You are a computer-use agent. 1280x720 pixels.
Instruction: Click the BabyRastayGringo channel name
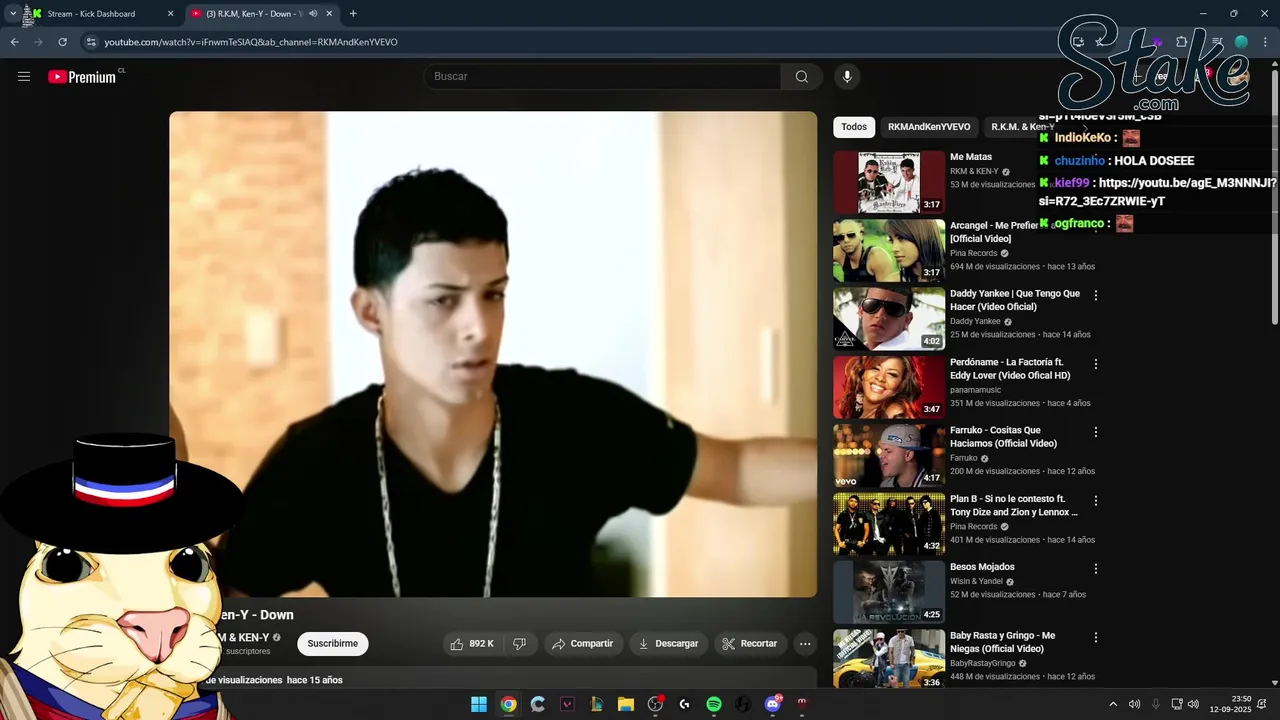pos(982,663)
